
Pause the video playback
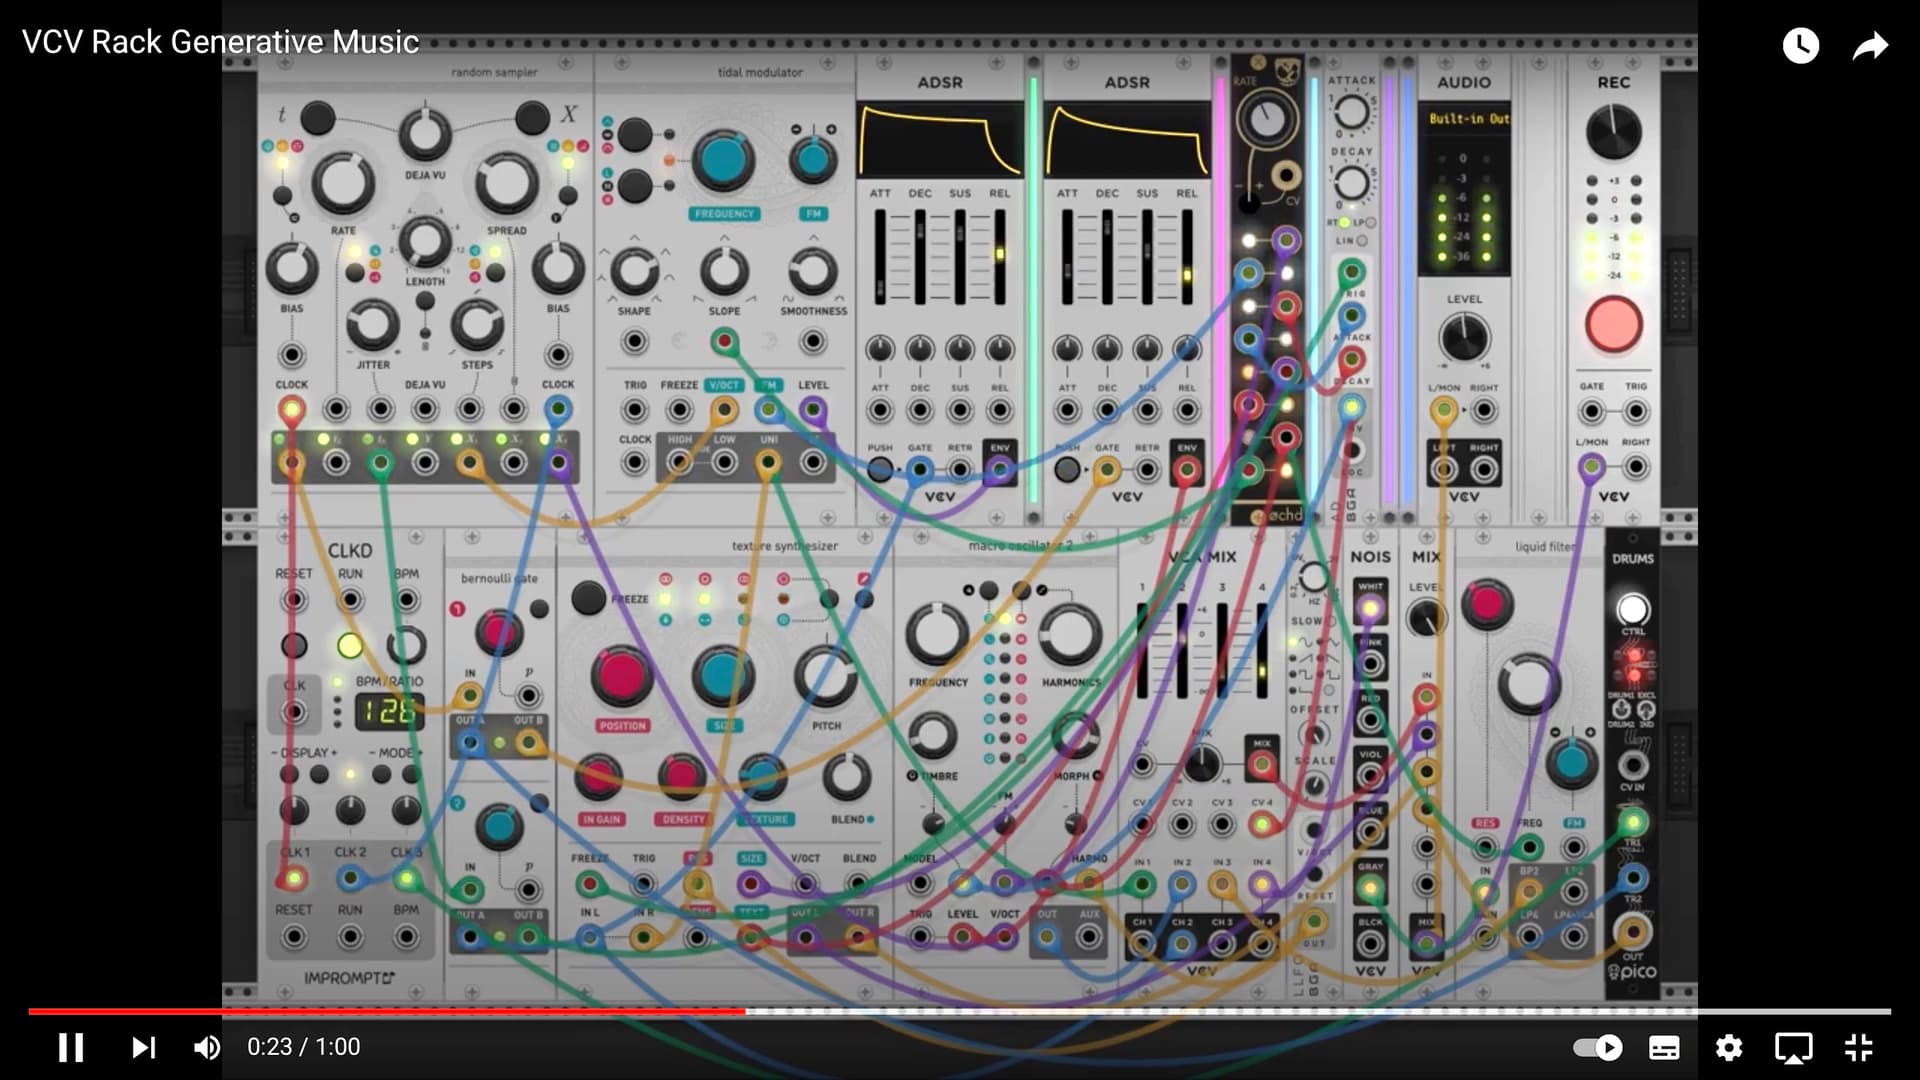tap(71, 1047)
